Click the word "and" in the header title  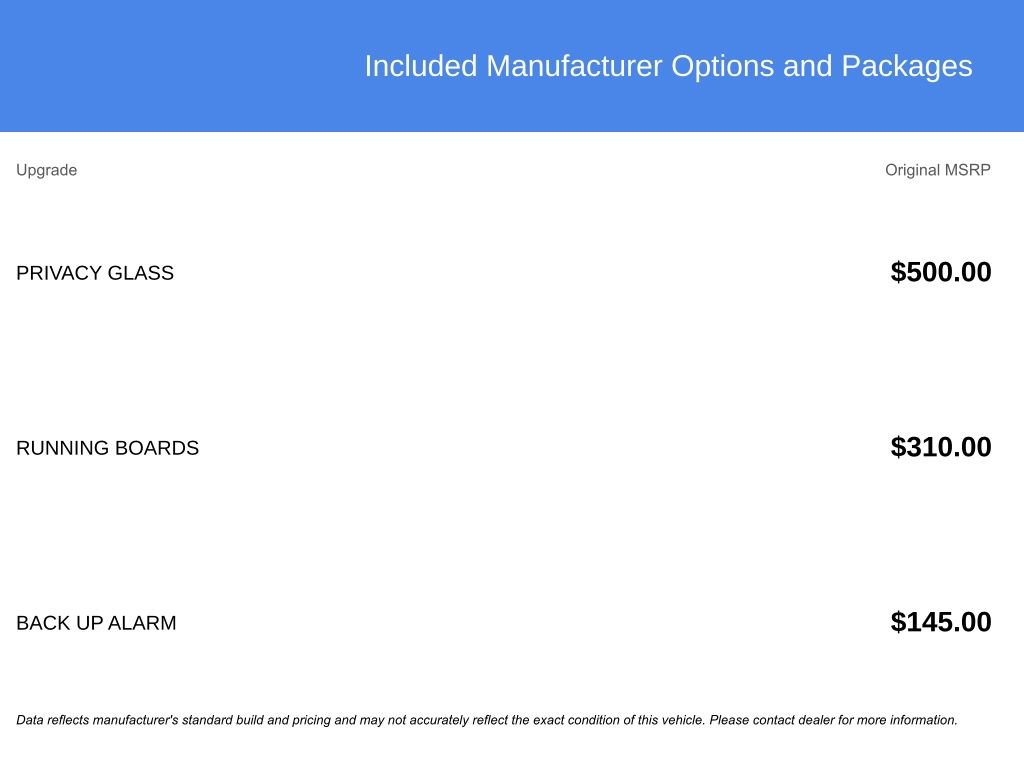[x=808, y=66]
